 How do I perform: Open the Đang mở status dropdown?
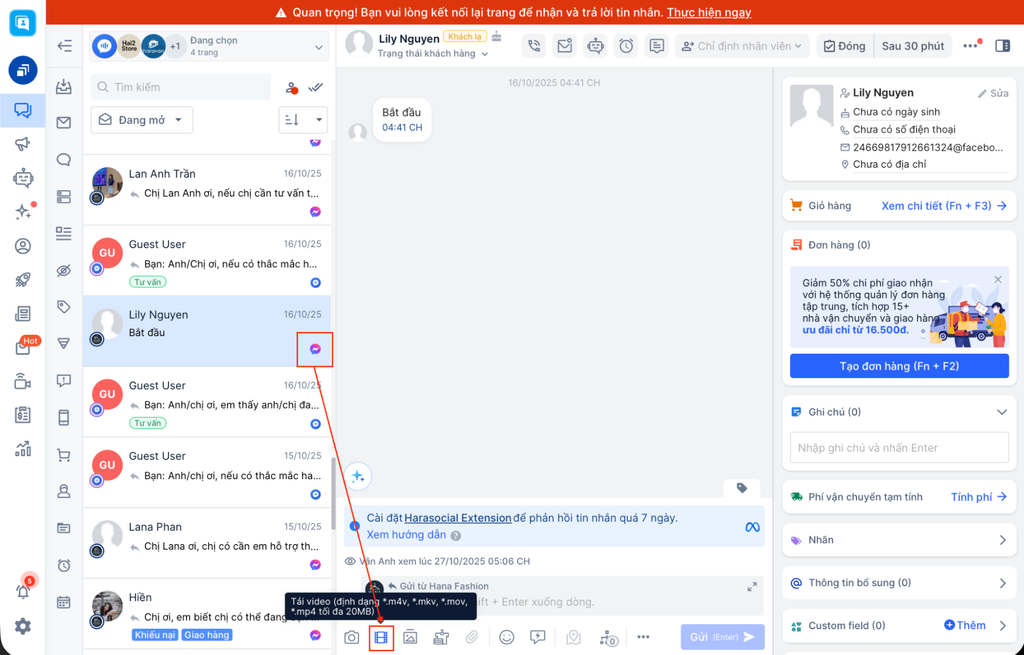(x=142, y=120)
